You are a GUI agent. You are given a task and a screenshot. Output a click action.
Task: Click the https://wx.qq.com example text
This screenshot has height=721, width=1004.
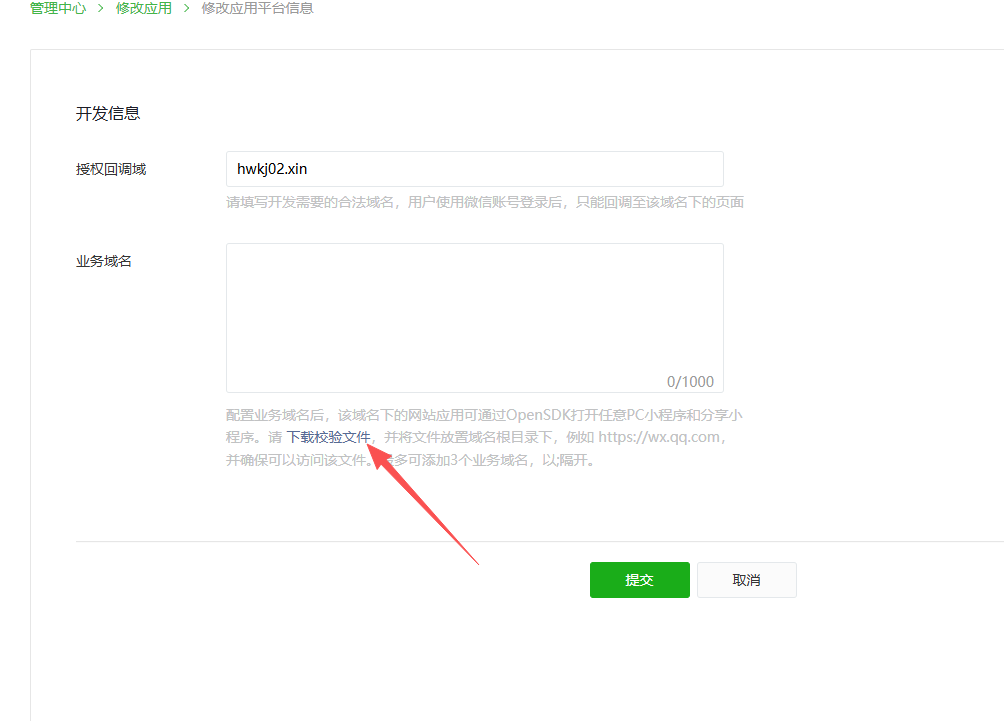click(659, 437)
